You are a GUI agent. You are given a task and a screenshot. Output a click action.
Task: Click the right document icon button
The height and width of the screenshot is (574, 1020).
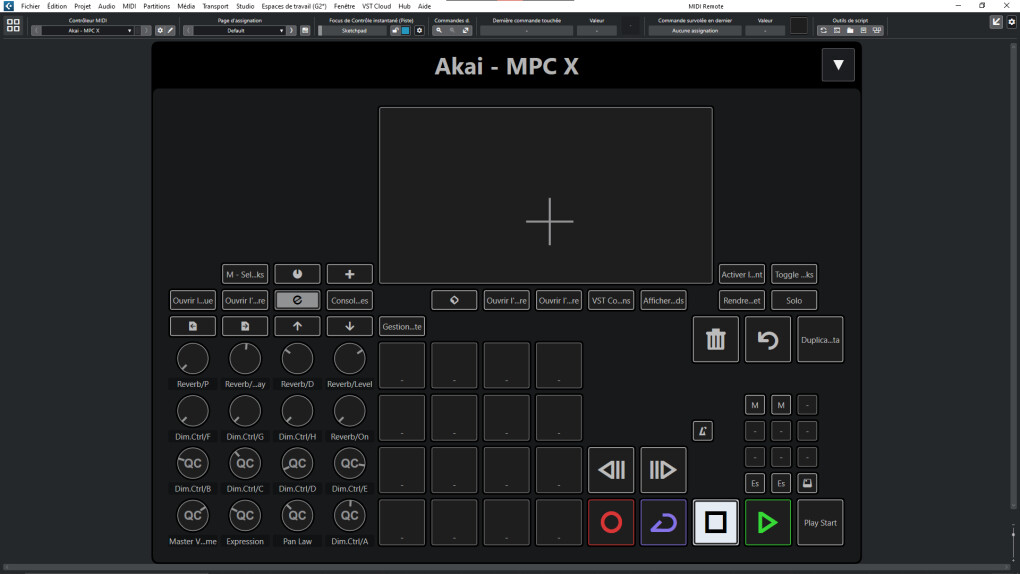245,326
